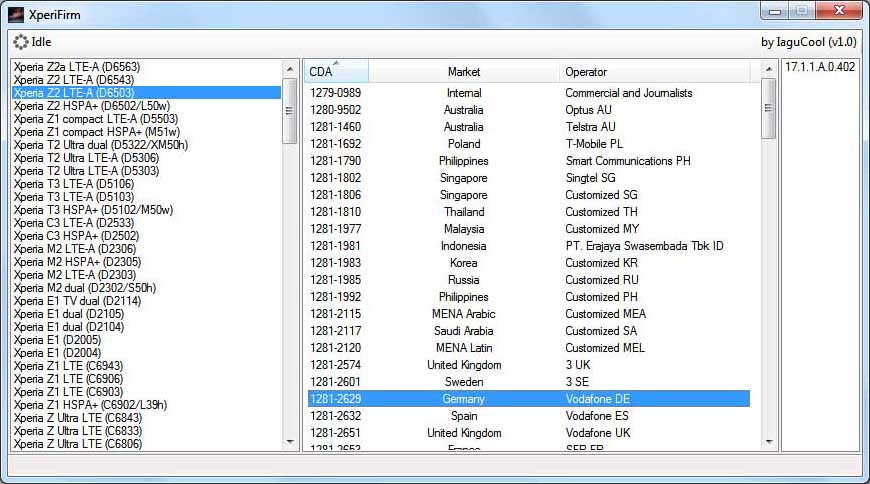Select Xperia Z2 HSPA+ (D6502/L50w) device
The width and height of the screenshot is (870, 484).
(147, 106)
